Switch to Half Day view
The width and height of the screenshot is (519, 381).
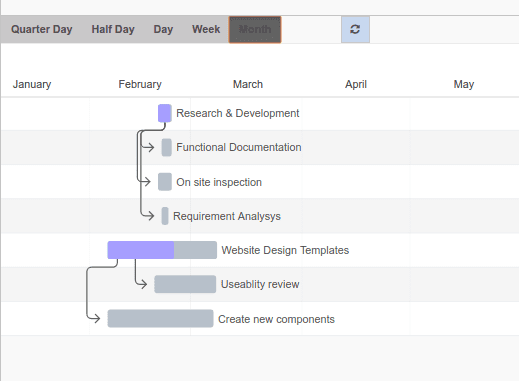click(113, 29)
